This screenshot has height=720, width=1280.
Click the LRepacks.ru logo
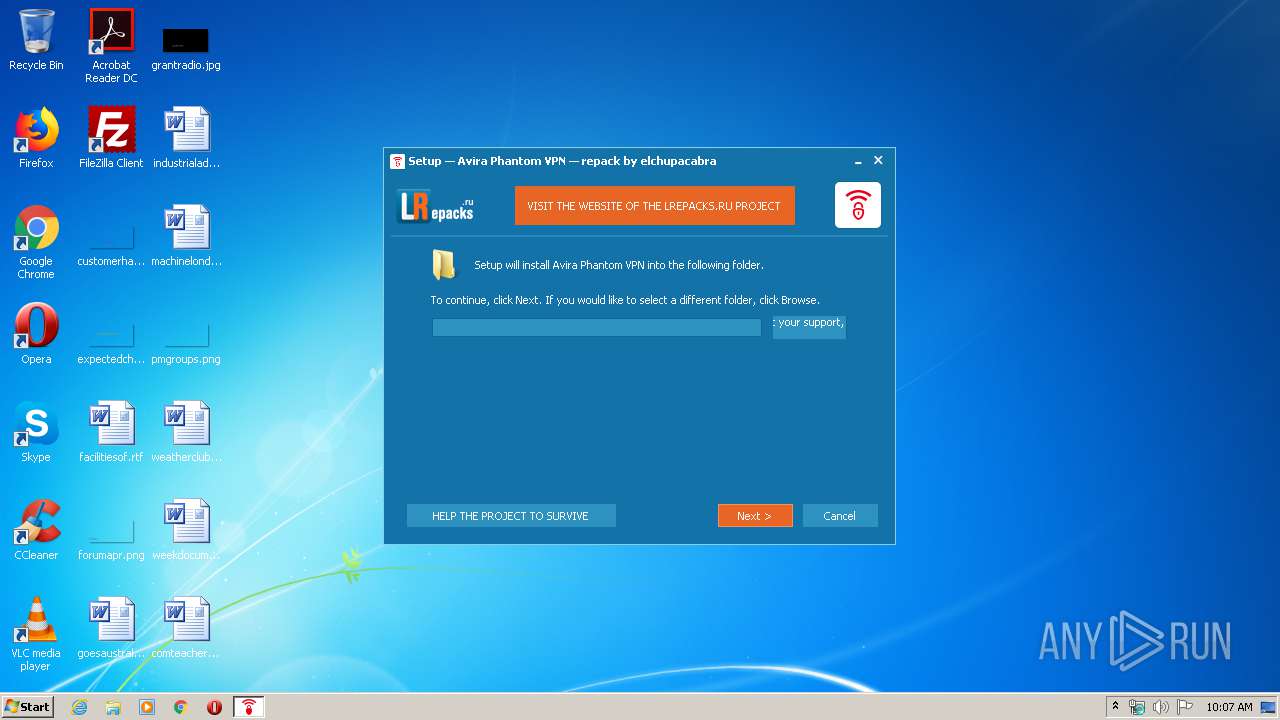[436, 206]
